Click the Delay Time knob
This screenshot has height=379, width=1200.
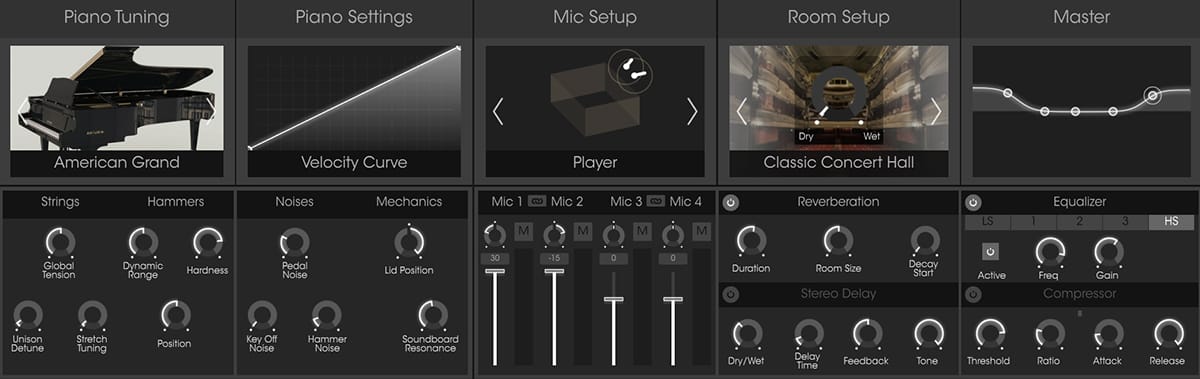(x=808, y=334)
